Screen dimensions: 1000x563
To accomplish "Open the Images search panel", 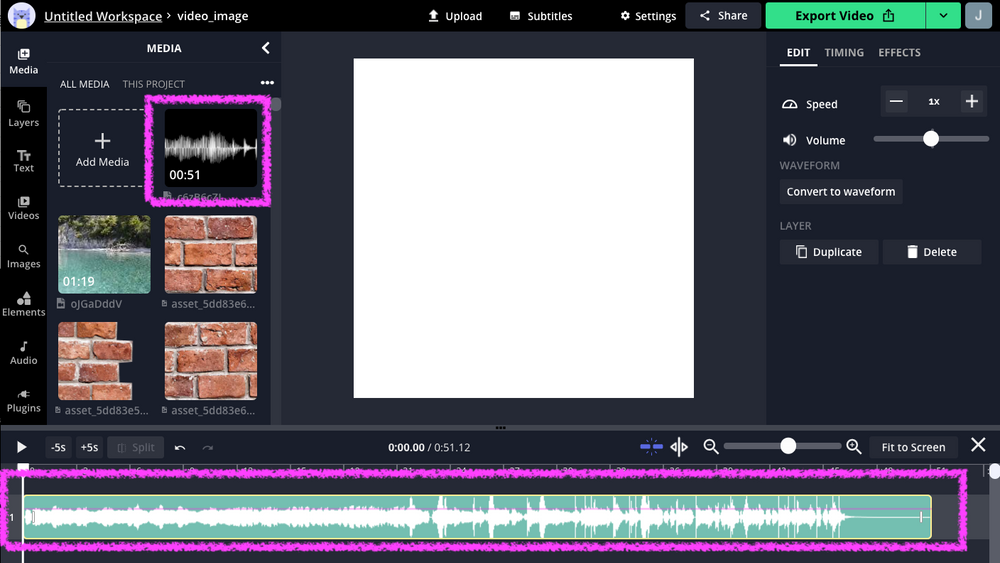I will coord(24,256).
